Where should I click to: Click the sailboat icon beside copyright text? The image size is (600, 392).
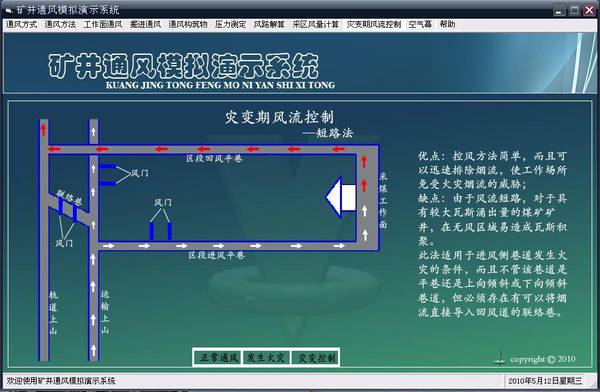(x=500, y=357)
